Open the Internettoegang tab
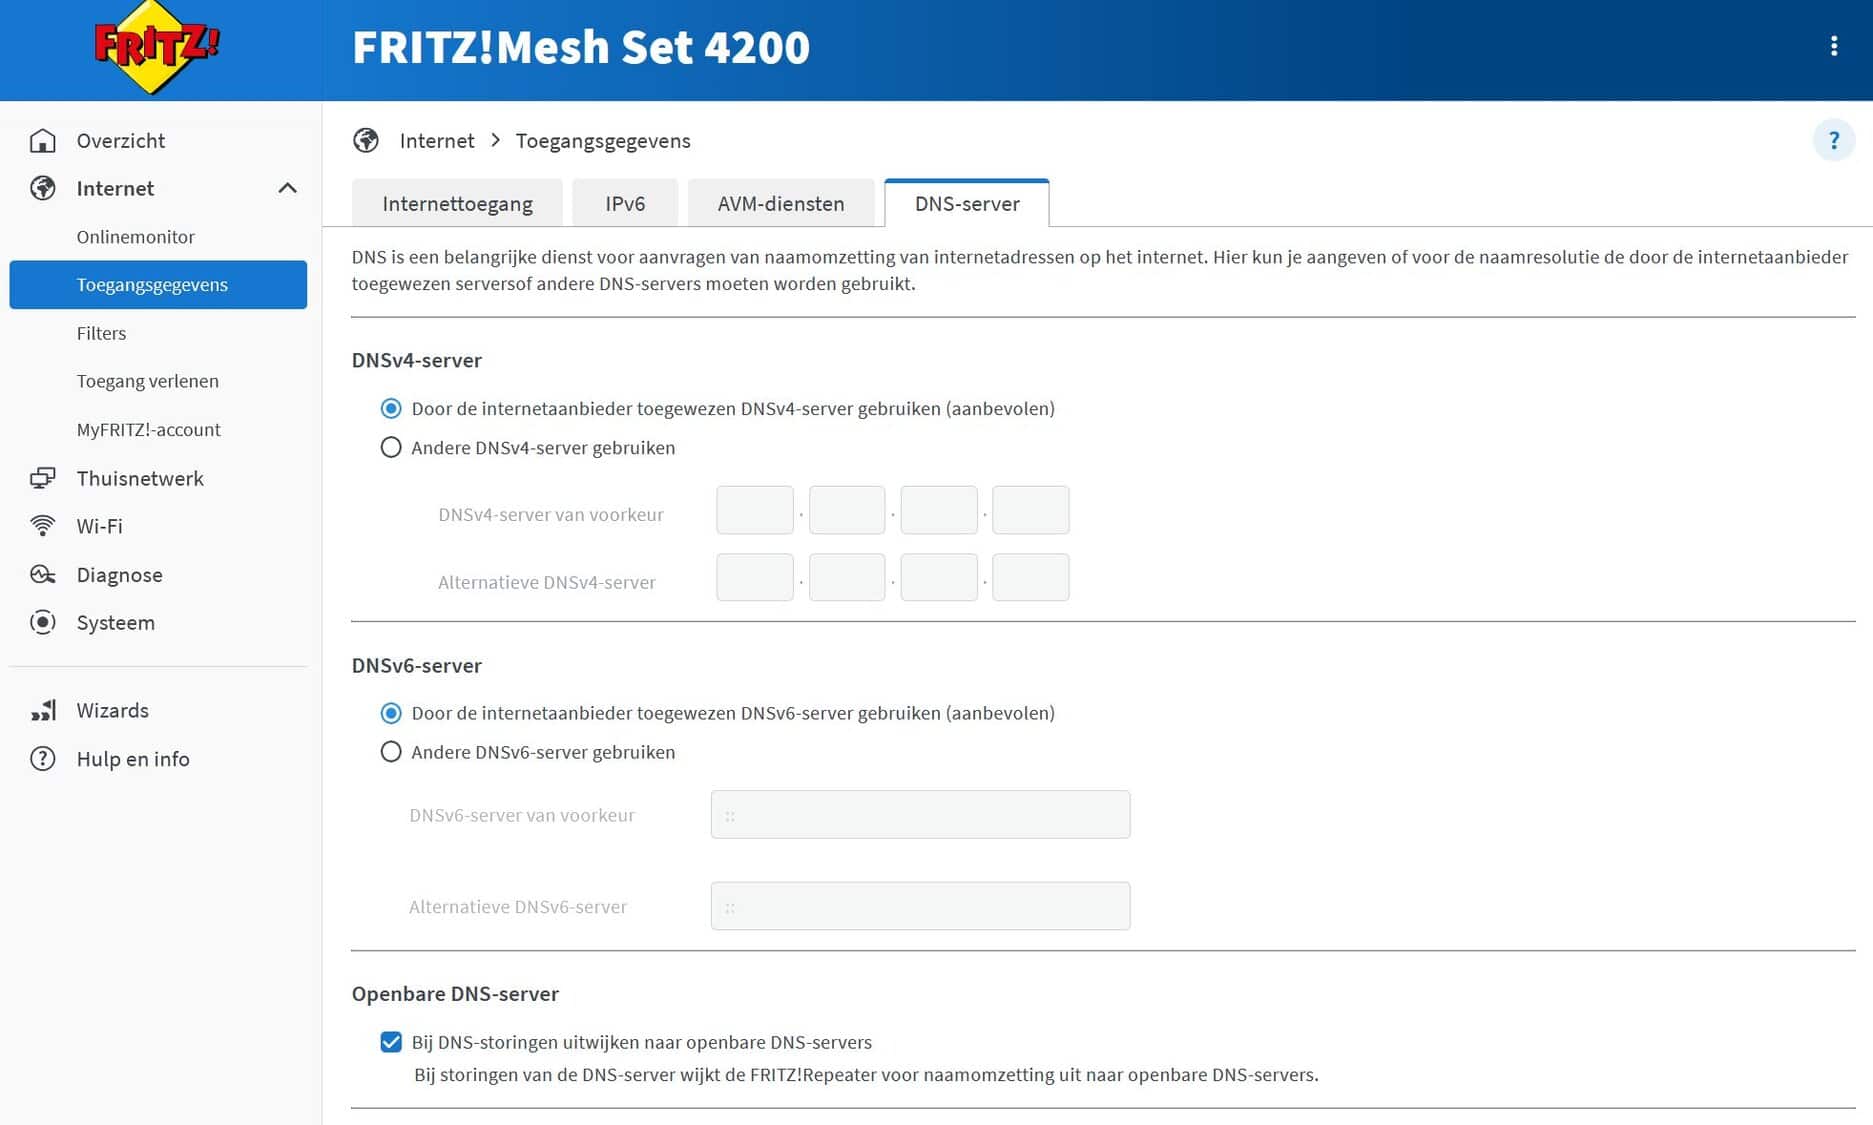Viewport: 1873px width, 1125px height. click(457, 204)
